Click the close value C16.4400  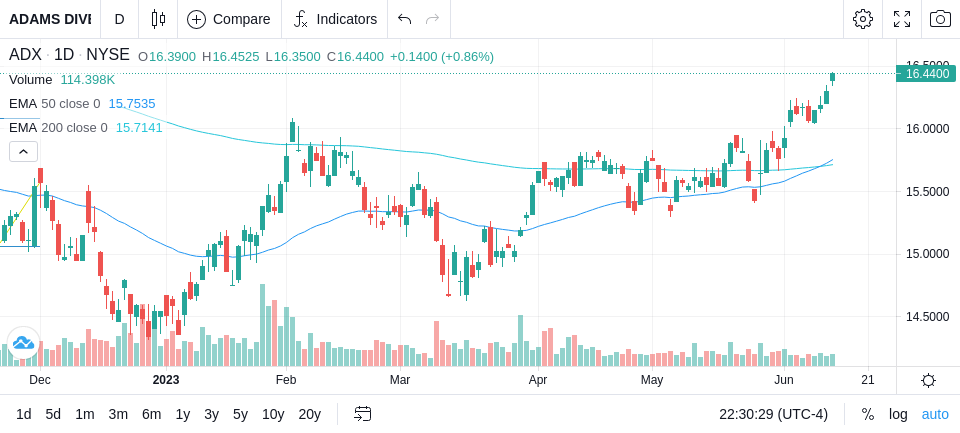pos(355,57)
